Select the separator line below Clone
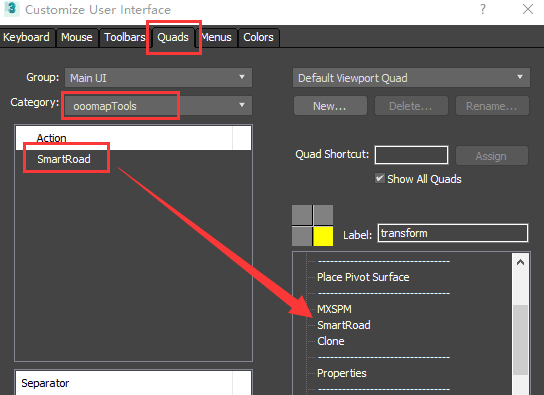The width and height of the screenshot is (544, 395). [x=384, y=357]
